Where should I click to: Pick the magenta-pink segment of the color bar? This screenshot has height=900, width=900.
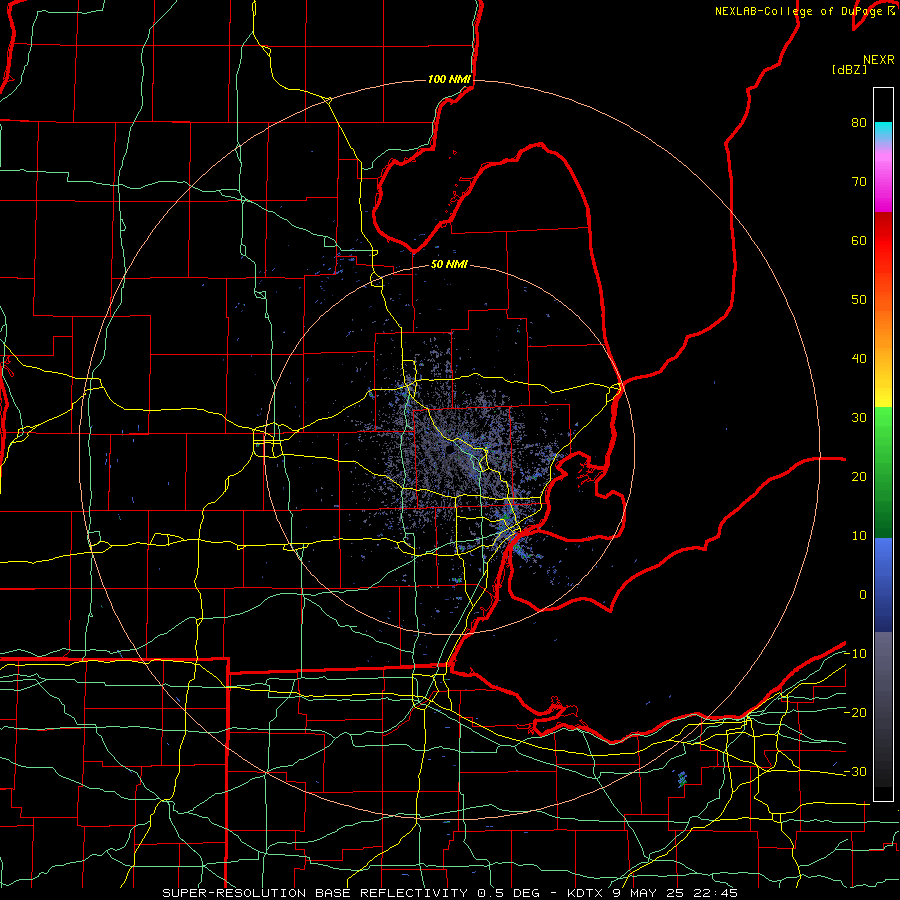click(x=883, y=181)
